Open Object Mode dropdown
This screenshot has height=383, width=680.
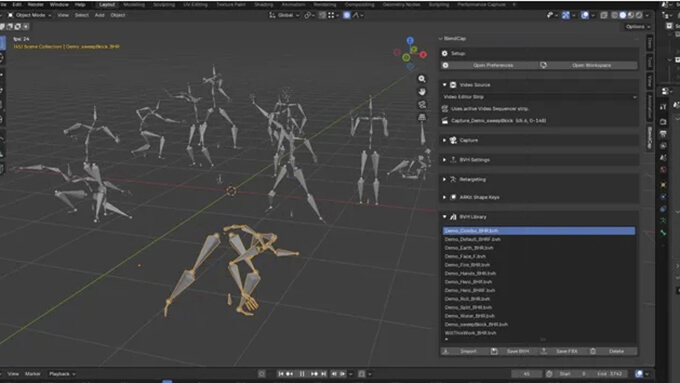click(x=30, y=15)
